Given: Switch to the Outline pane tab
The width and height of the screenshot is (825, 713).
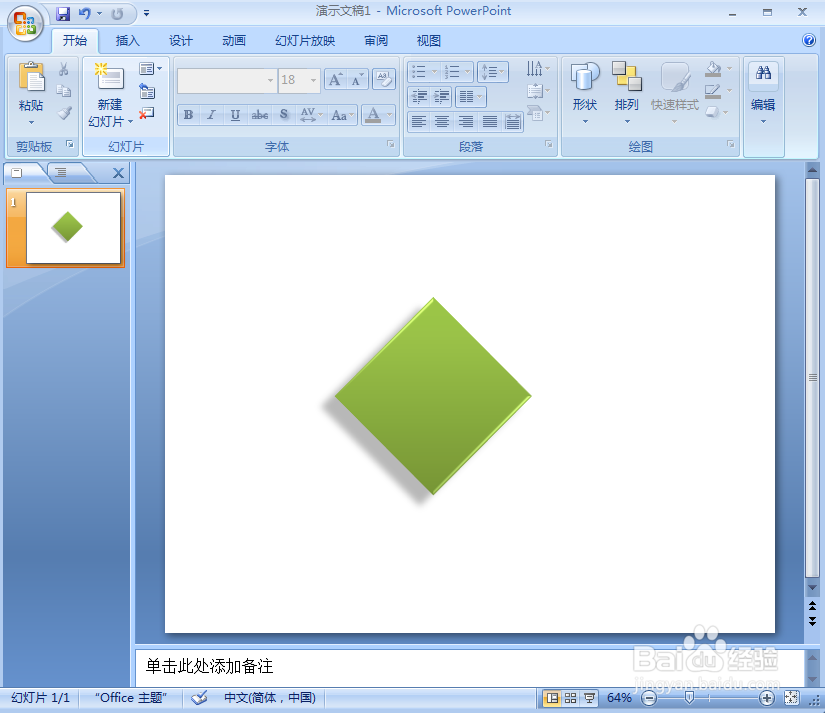Looking at the screenshot, I should [x=62, y=172].
